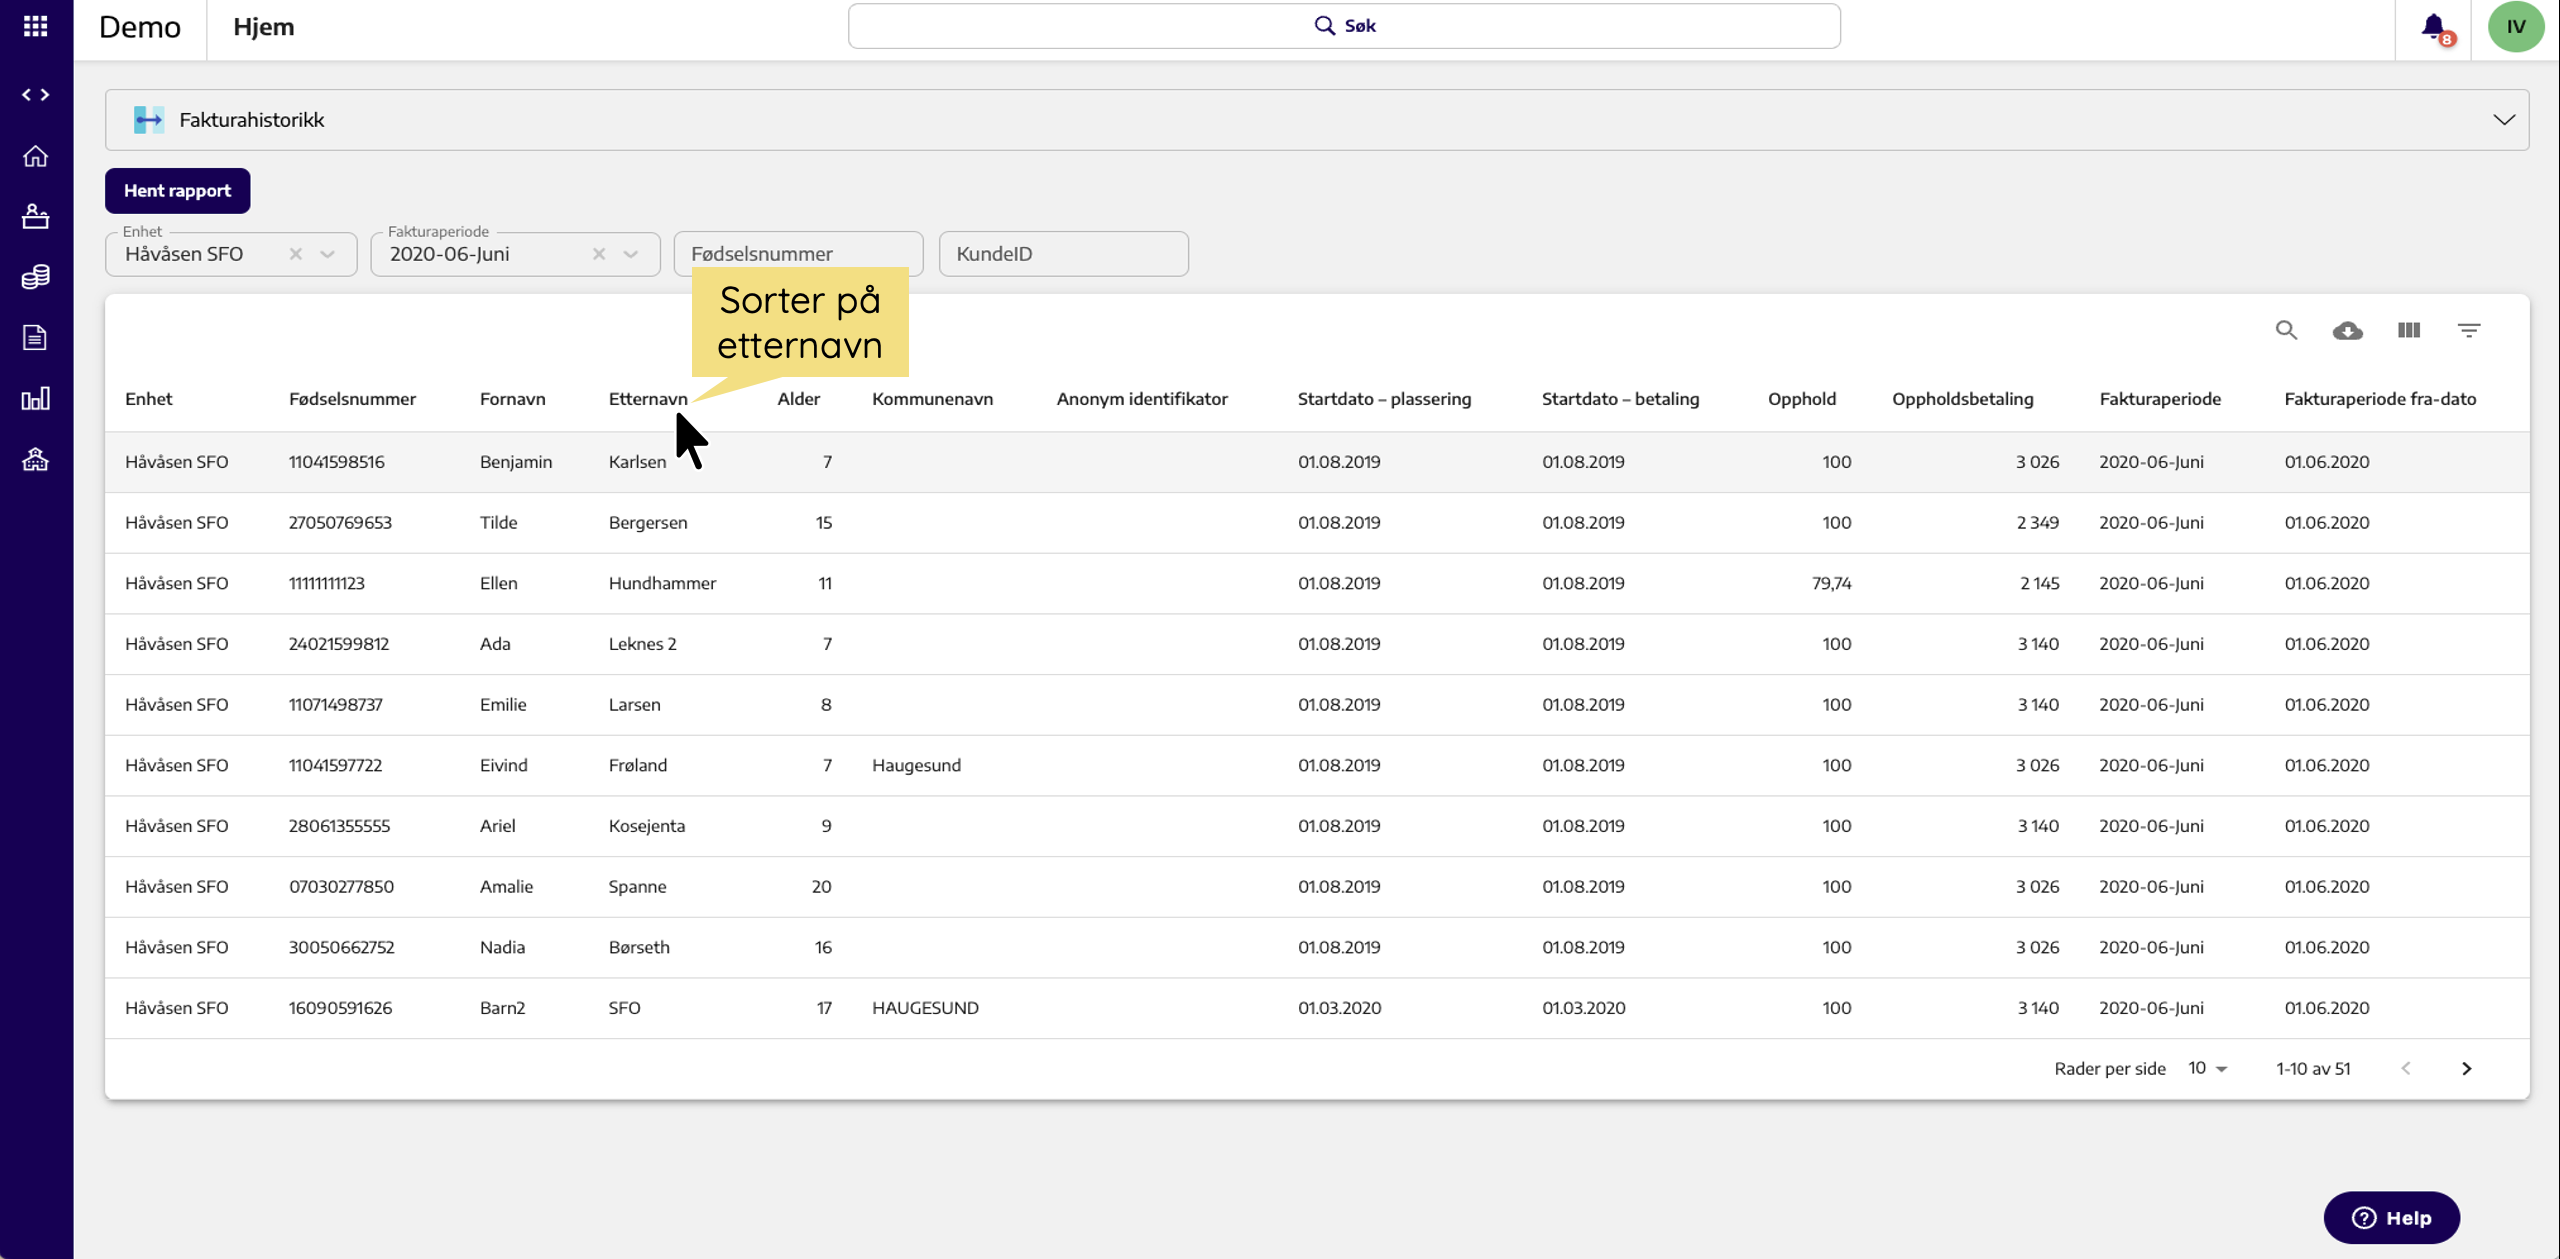Open Rader per side dropdown

tap(2208, 1069)
